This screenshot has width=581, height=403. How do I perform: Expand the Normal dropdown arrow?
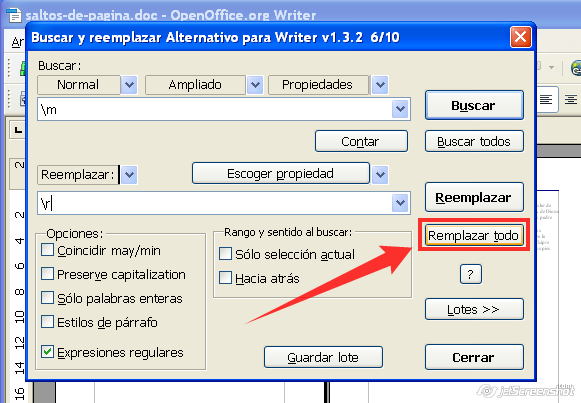click(129, 85)
